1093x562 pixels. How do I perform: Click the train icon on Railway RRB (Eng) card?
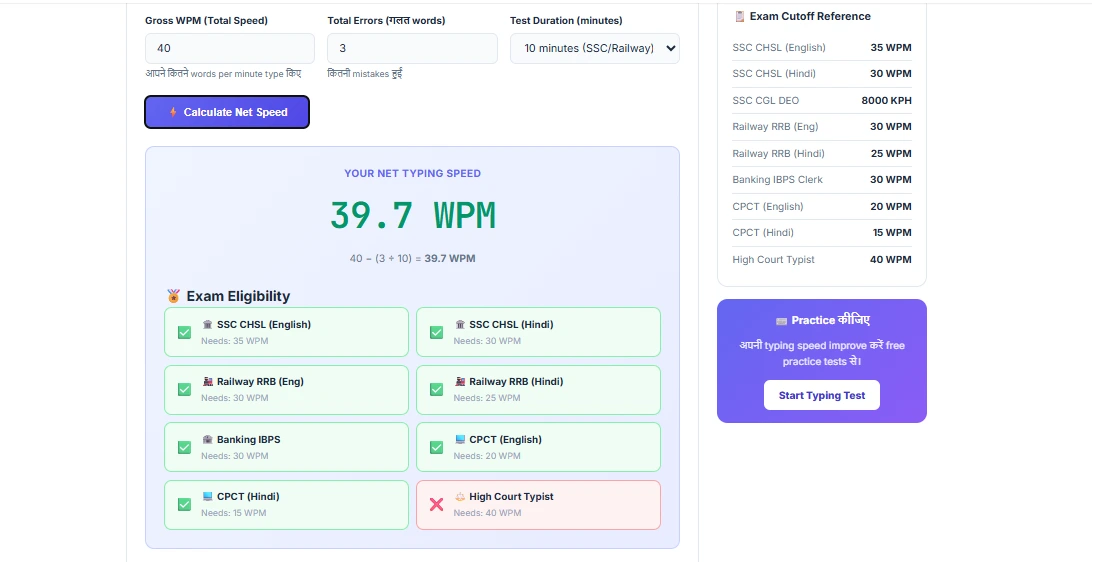pos(207,382)
